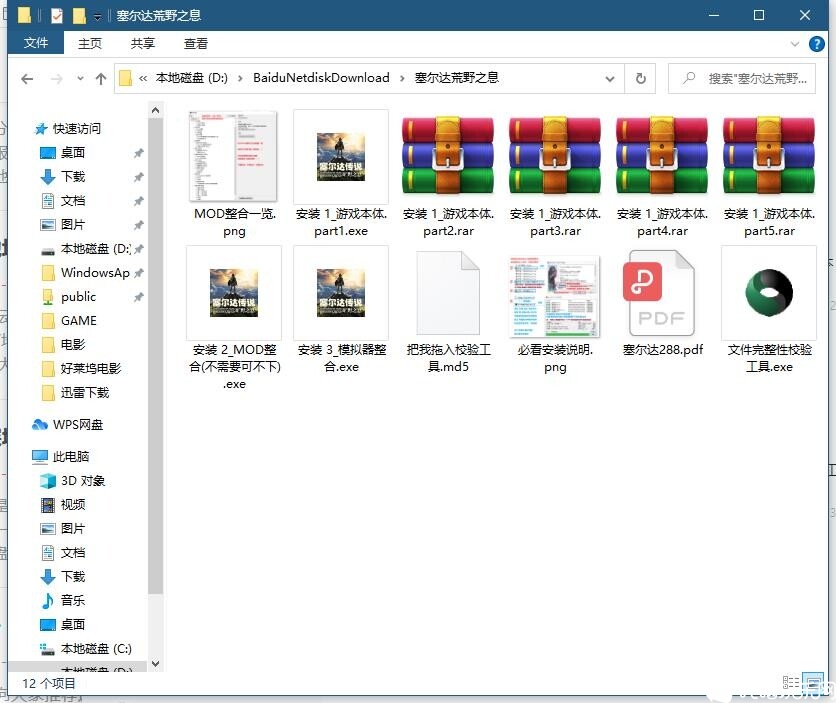This screenshot has height=703, width=836.
Task: Expand the ribbon with chevron arrow
Action: click(x=794, y=44)
